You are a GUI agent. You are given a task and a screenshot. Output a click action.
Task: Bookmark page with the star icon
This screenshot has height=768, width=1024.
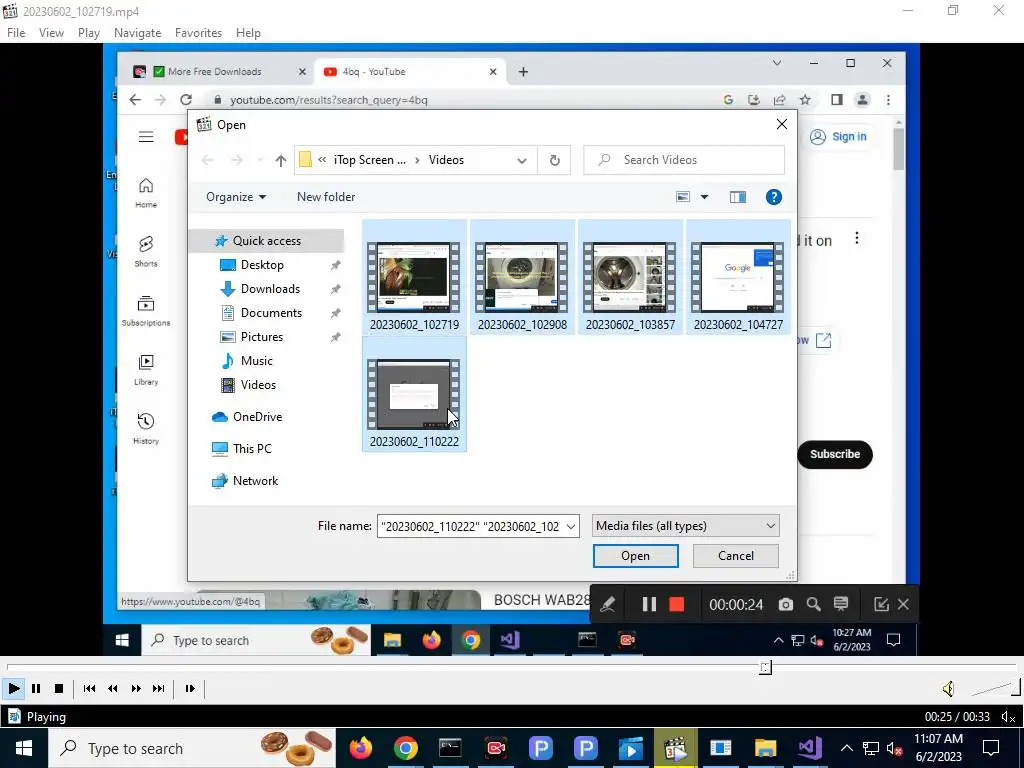(805, 100)
